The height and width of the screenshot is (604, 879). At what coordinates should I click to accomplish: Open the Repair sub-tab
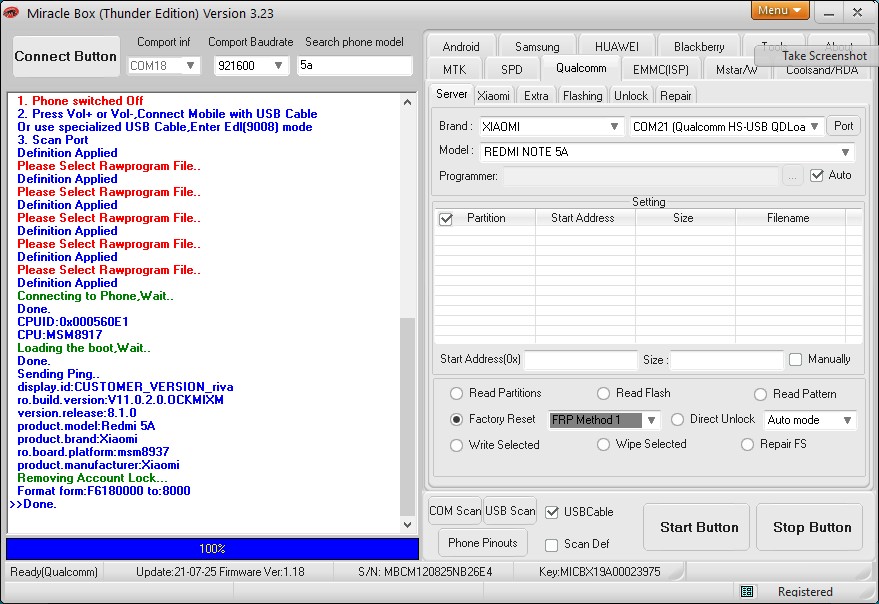pyautogui.click(x=676, y=96)
